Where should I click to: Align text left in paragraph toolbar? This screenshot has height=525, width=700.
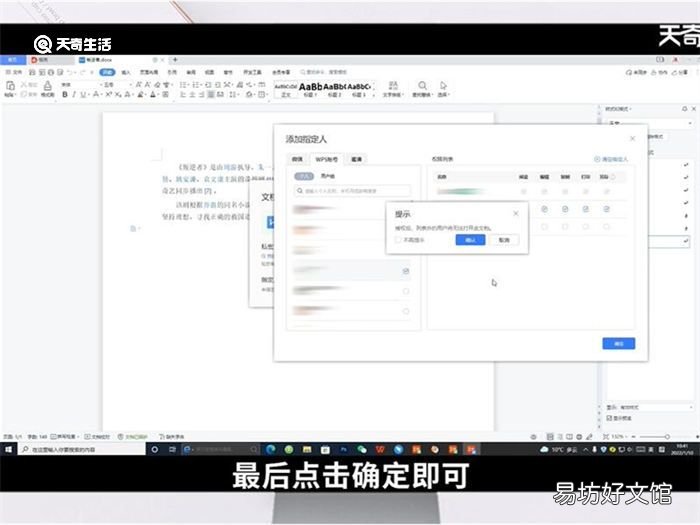click(x=183, y=94)
